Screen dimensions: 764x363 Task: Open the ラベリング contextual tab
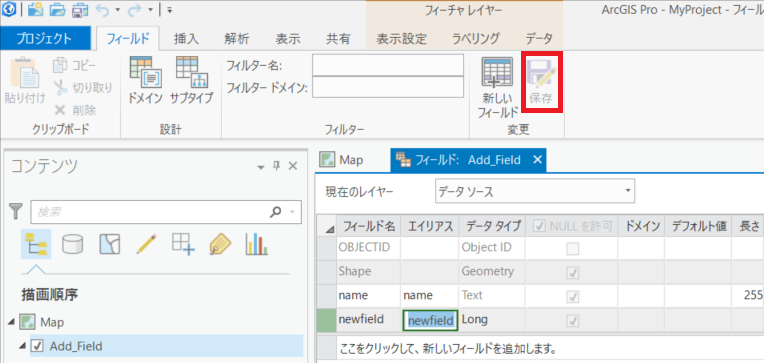[476, 38]
